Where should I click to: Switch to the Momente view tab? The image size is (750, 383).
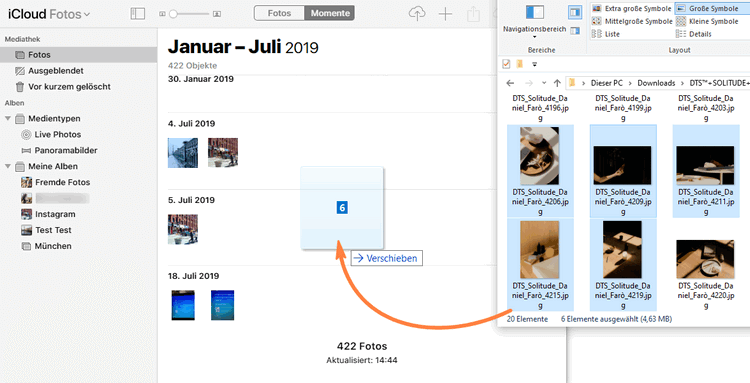click(330, 13)
